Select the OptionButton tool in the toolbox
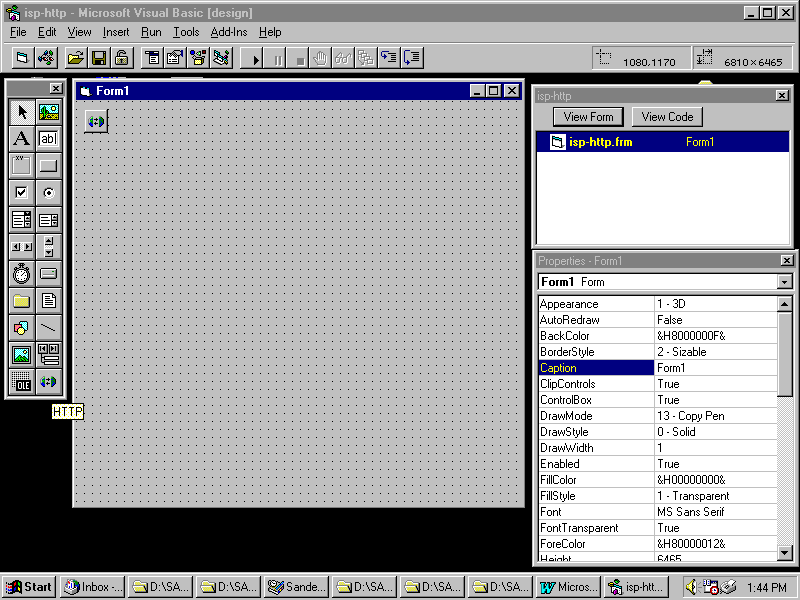This screenshot has height=600, width=800. pyautogui.click(x=48, y=192)
